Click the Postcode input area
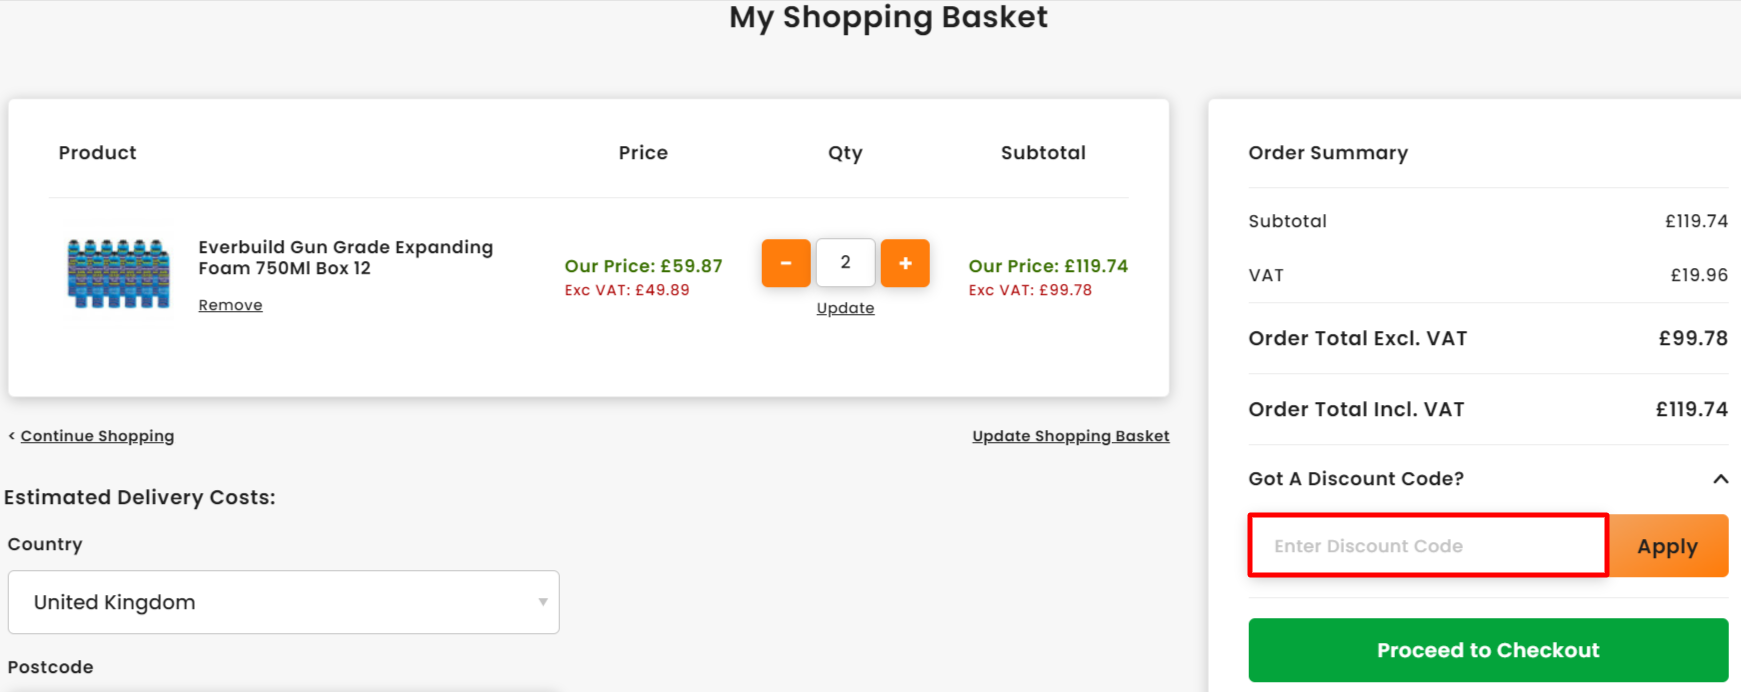 click(283, 688)
